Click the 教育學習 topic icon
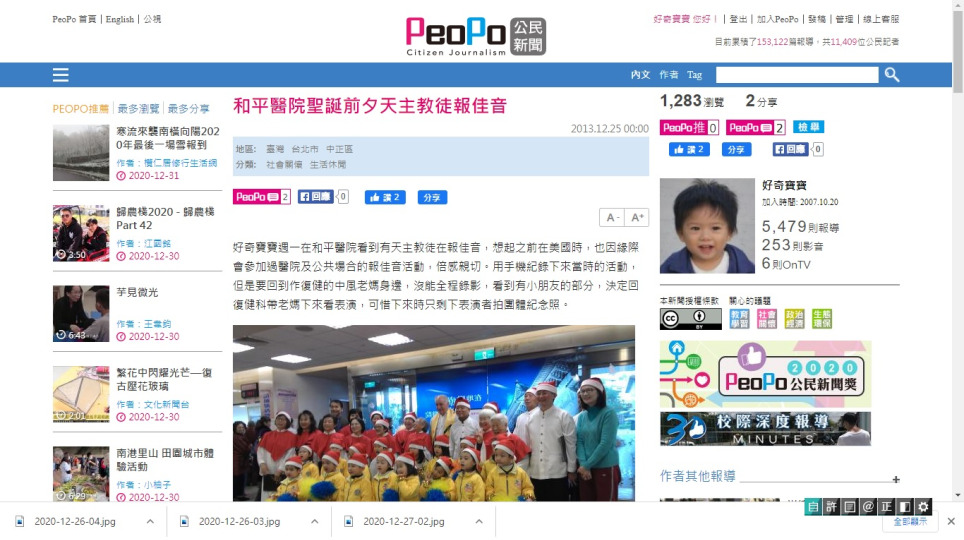Viewport: 964px width, 540px height. 739,319
